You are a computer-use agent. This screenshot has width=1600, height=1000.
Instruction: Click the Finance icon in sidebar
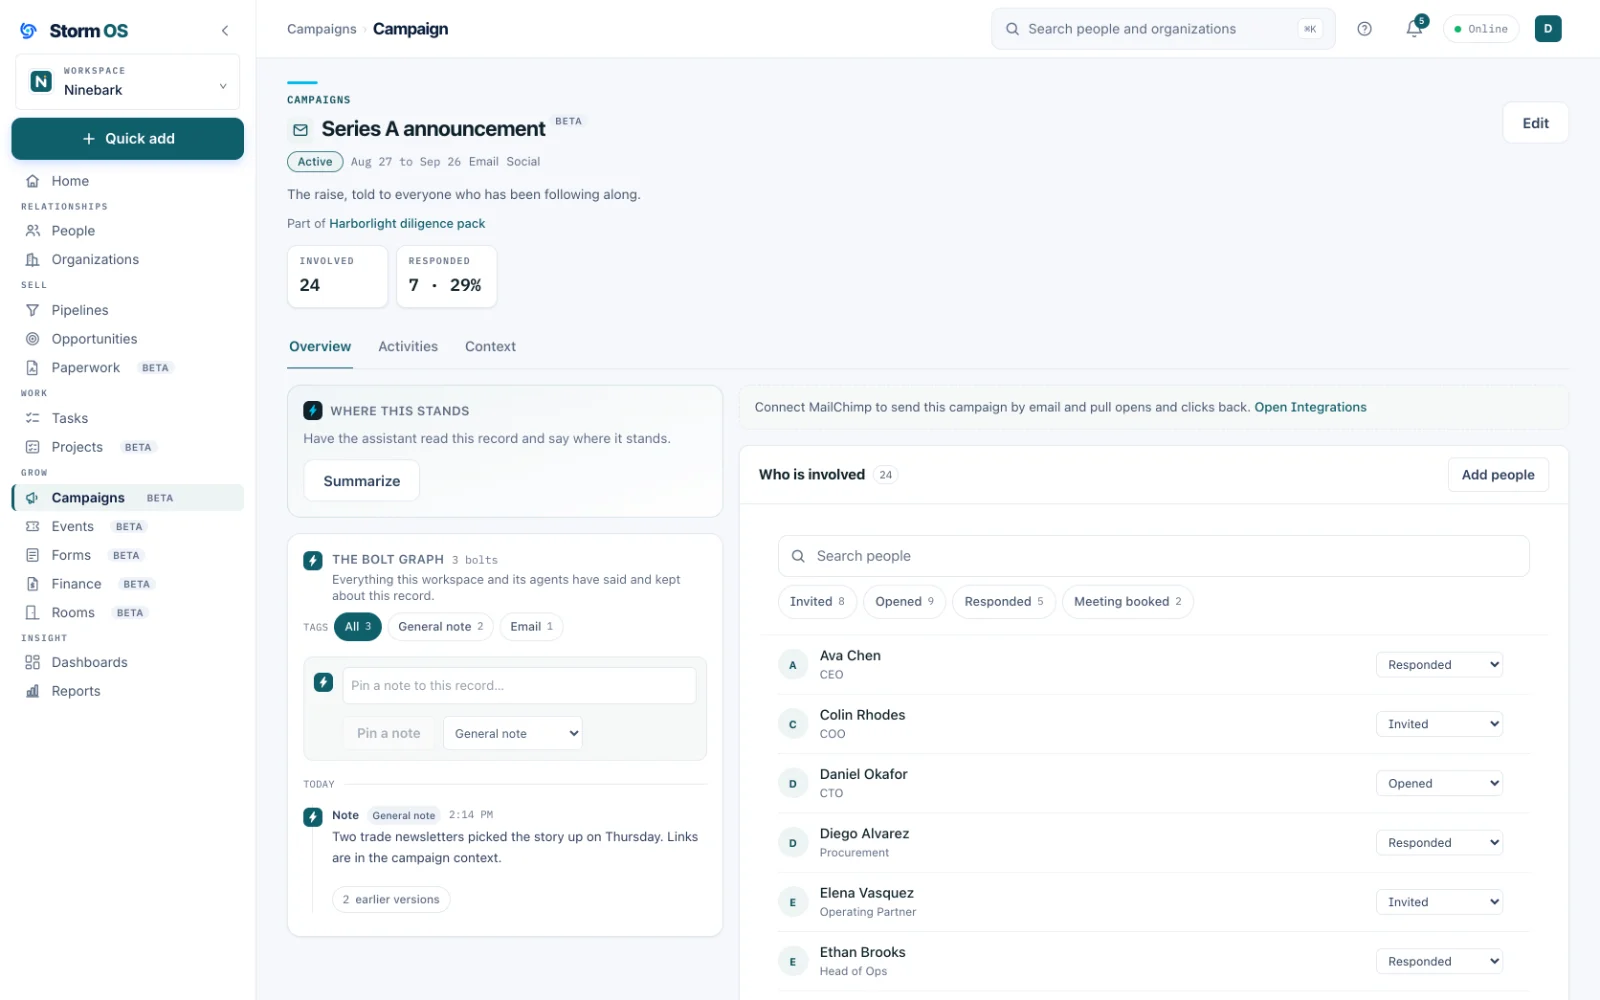click(x=33, y=584)
